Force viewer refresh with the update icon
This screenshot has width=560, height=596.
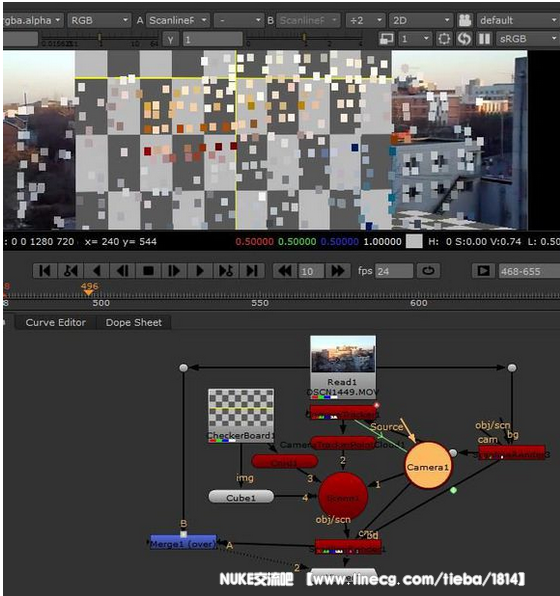click(464, 39)
